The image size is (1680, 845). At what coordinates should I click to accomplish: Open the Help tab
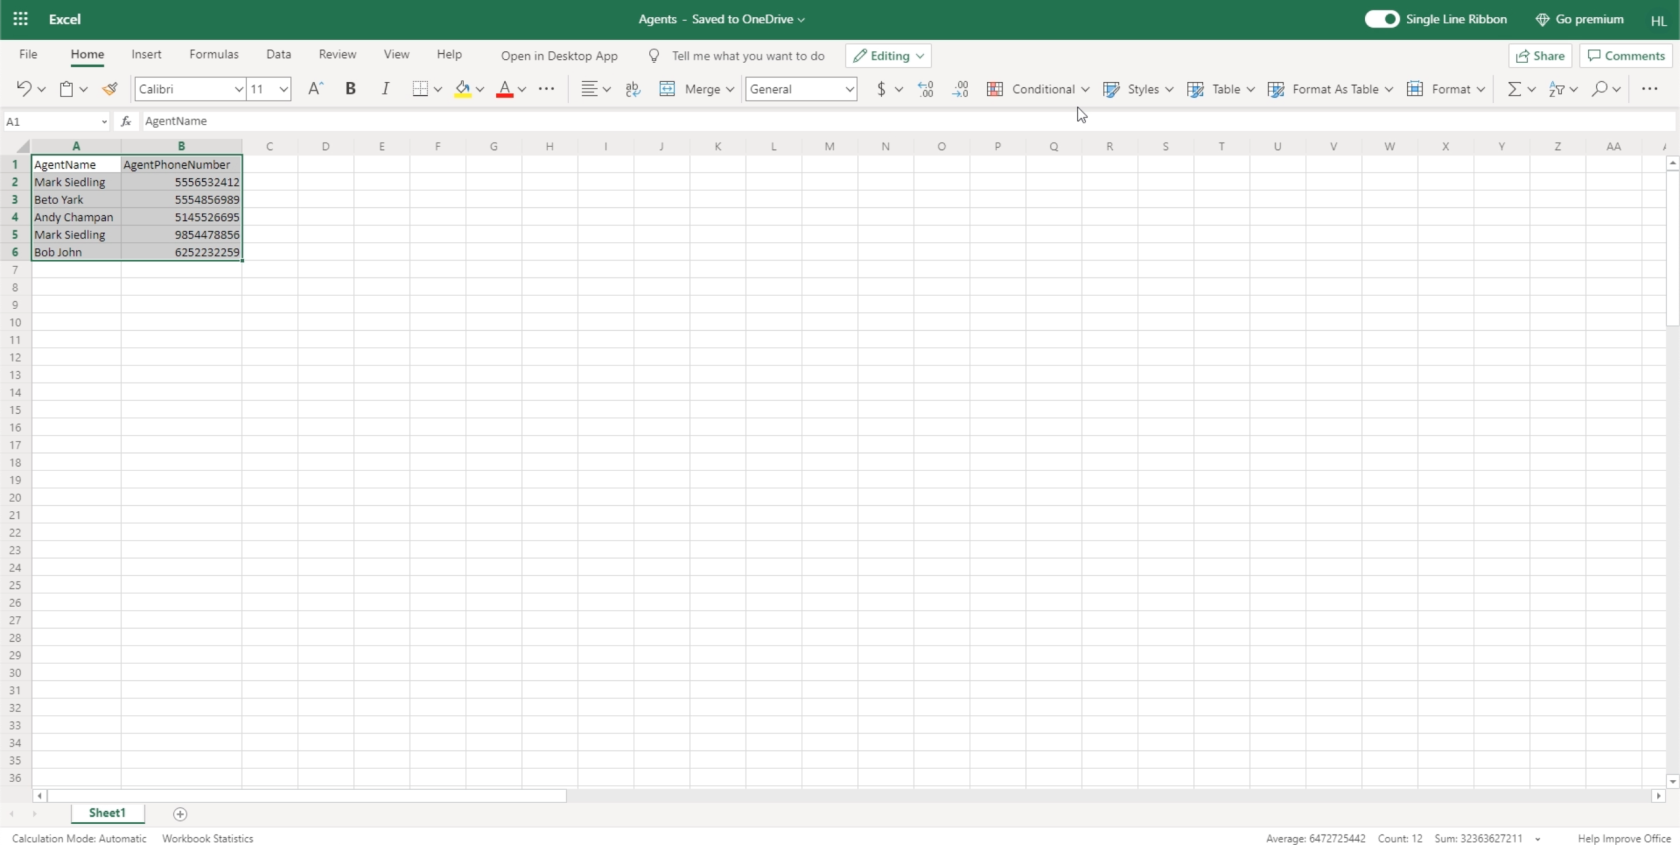[x=449, y=54]
